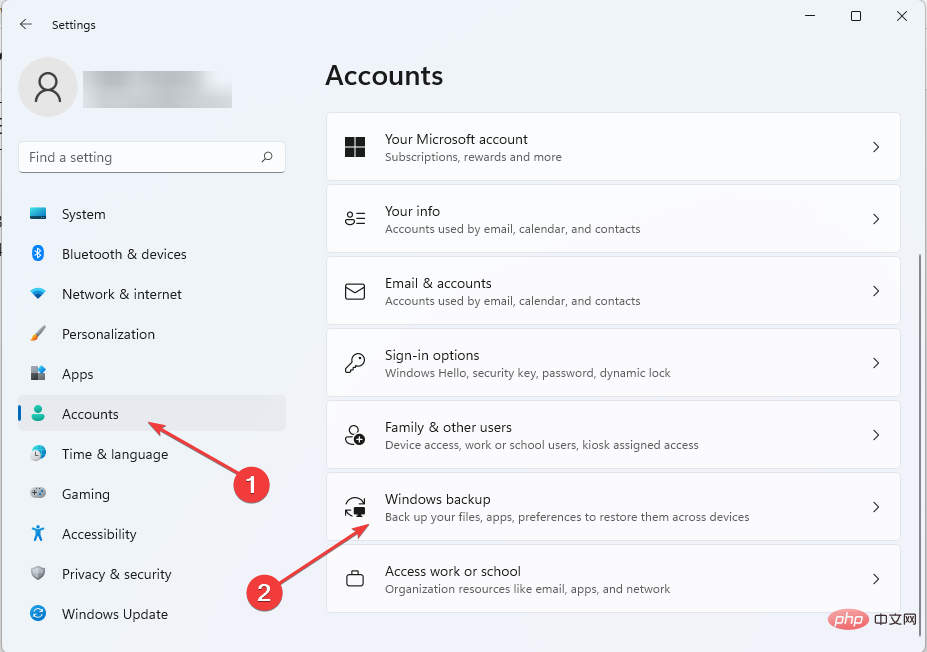
Task: Click the System monitor icon in sidebar
Action: pyautogui.click(x=38, y=214)
